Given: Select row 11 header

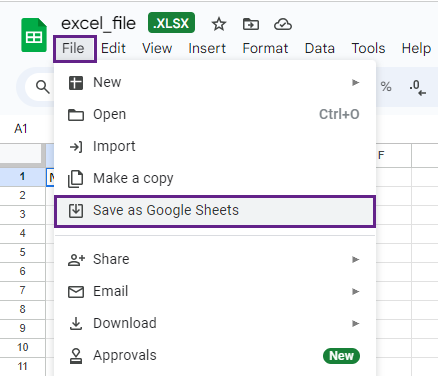Looking at the screenshot, I should click(22, 366).
